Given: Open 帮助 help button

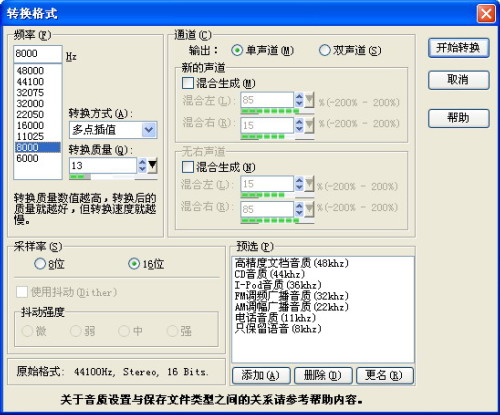Looking at the screenshot, I should tap(458, 118).
